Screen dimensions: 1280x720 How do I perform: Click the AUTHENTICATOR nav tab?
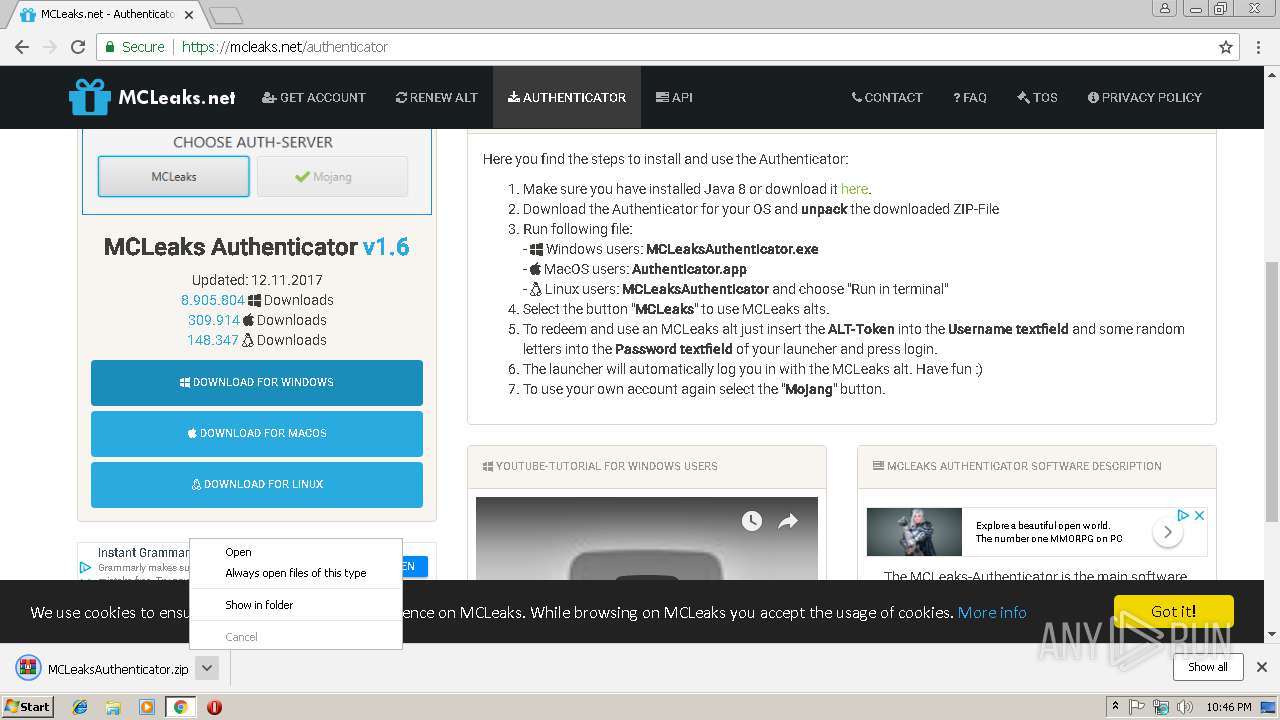pos(567,97)
